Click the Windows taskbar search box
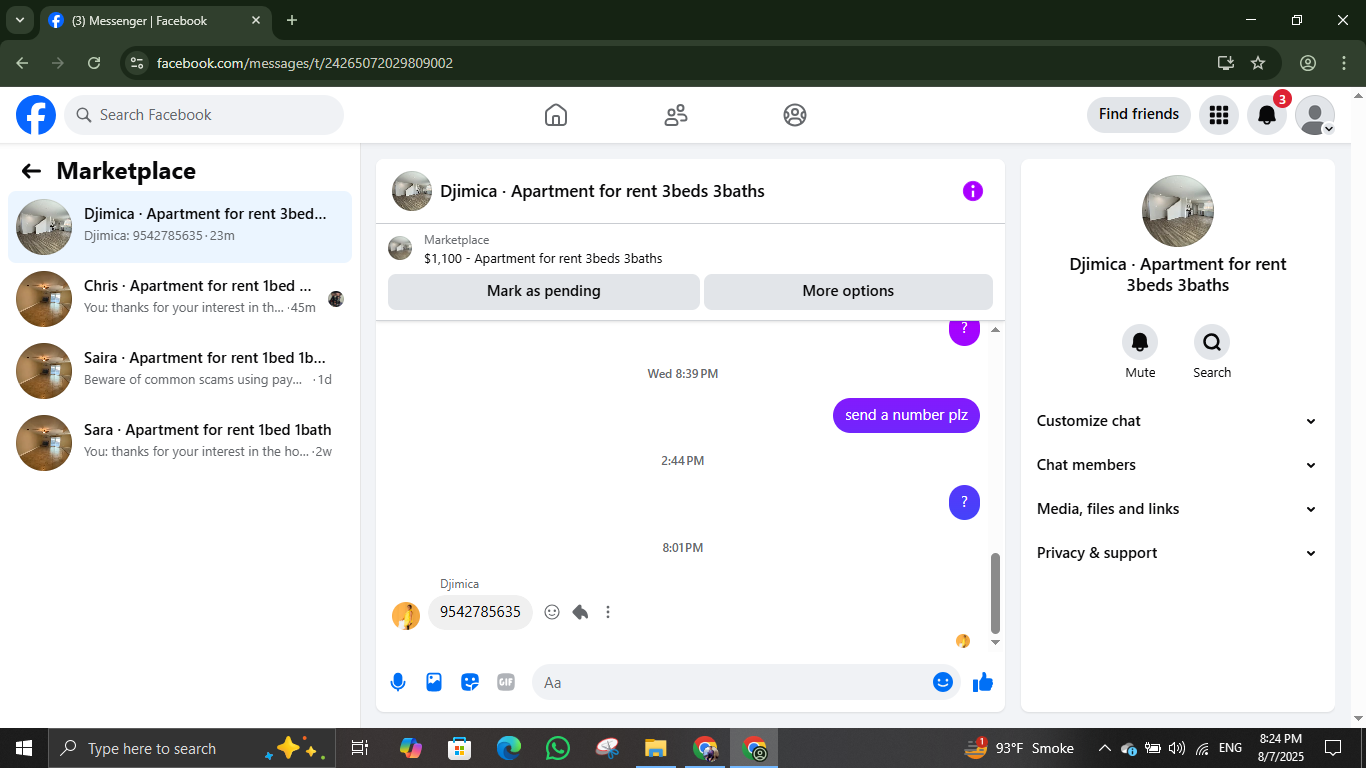Viewport: 1366px width, 768px height. coord(190,748)
